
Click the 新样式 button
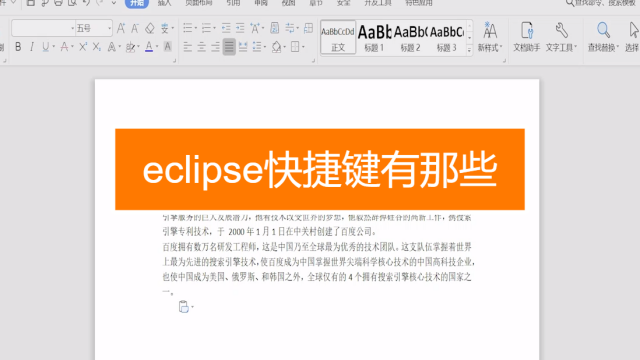click(489, 37)
